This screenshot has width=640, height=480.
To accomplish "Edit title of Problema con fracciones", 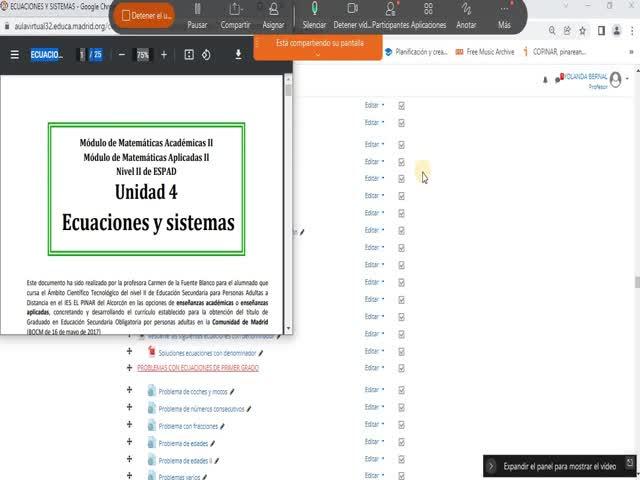I will [x=222, y=427].
